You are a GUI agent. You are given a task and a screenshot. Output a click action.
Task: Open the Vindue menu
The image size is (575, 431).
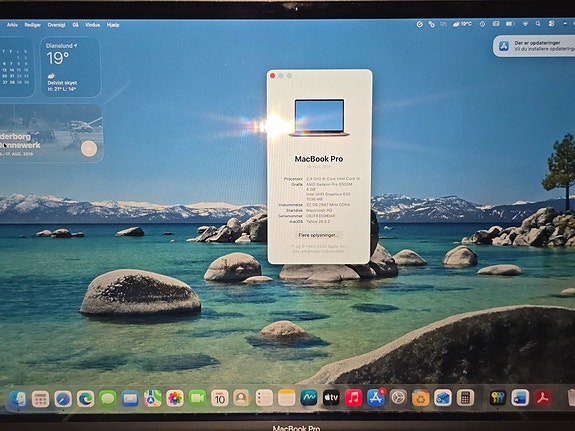click(x=92, y=25)
